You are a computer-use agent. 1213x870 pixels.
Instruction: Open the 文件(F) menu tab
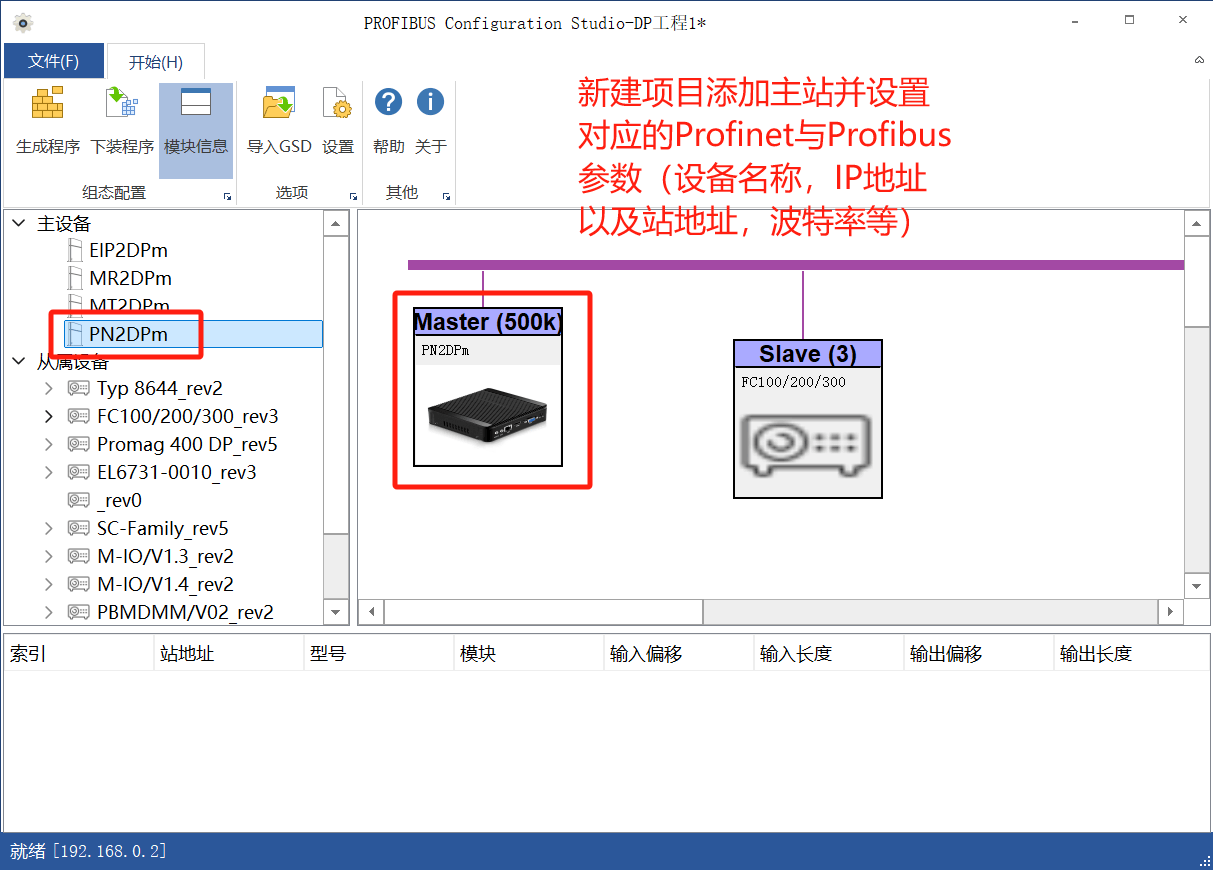pos(54,61)
